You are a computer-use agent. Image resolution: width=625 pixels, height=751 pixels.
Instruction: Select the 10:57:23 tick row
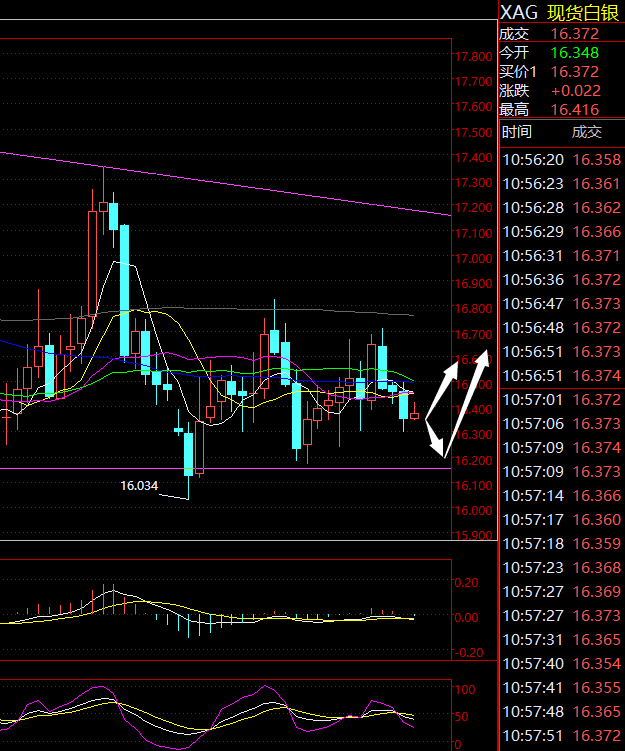tap(562, 568)
